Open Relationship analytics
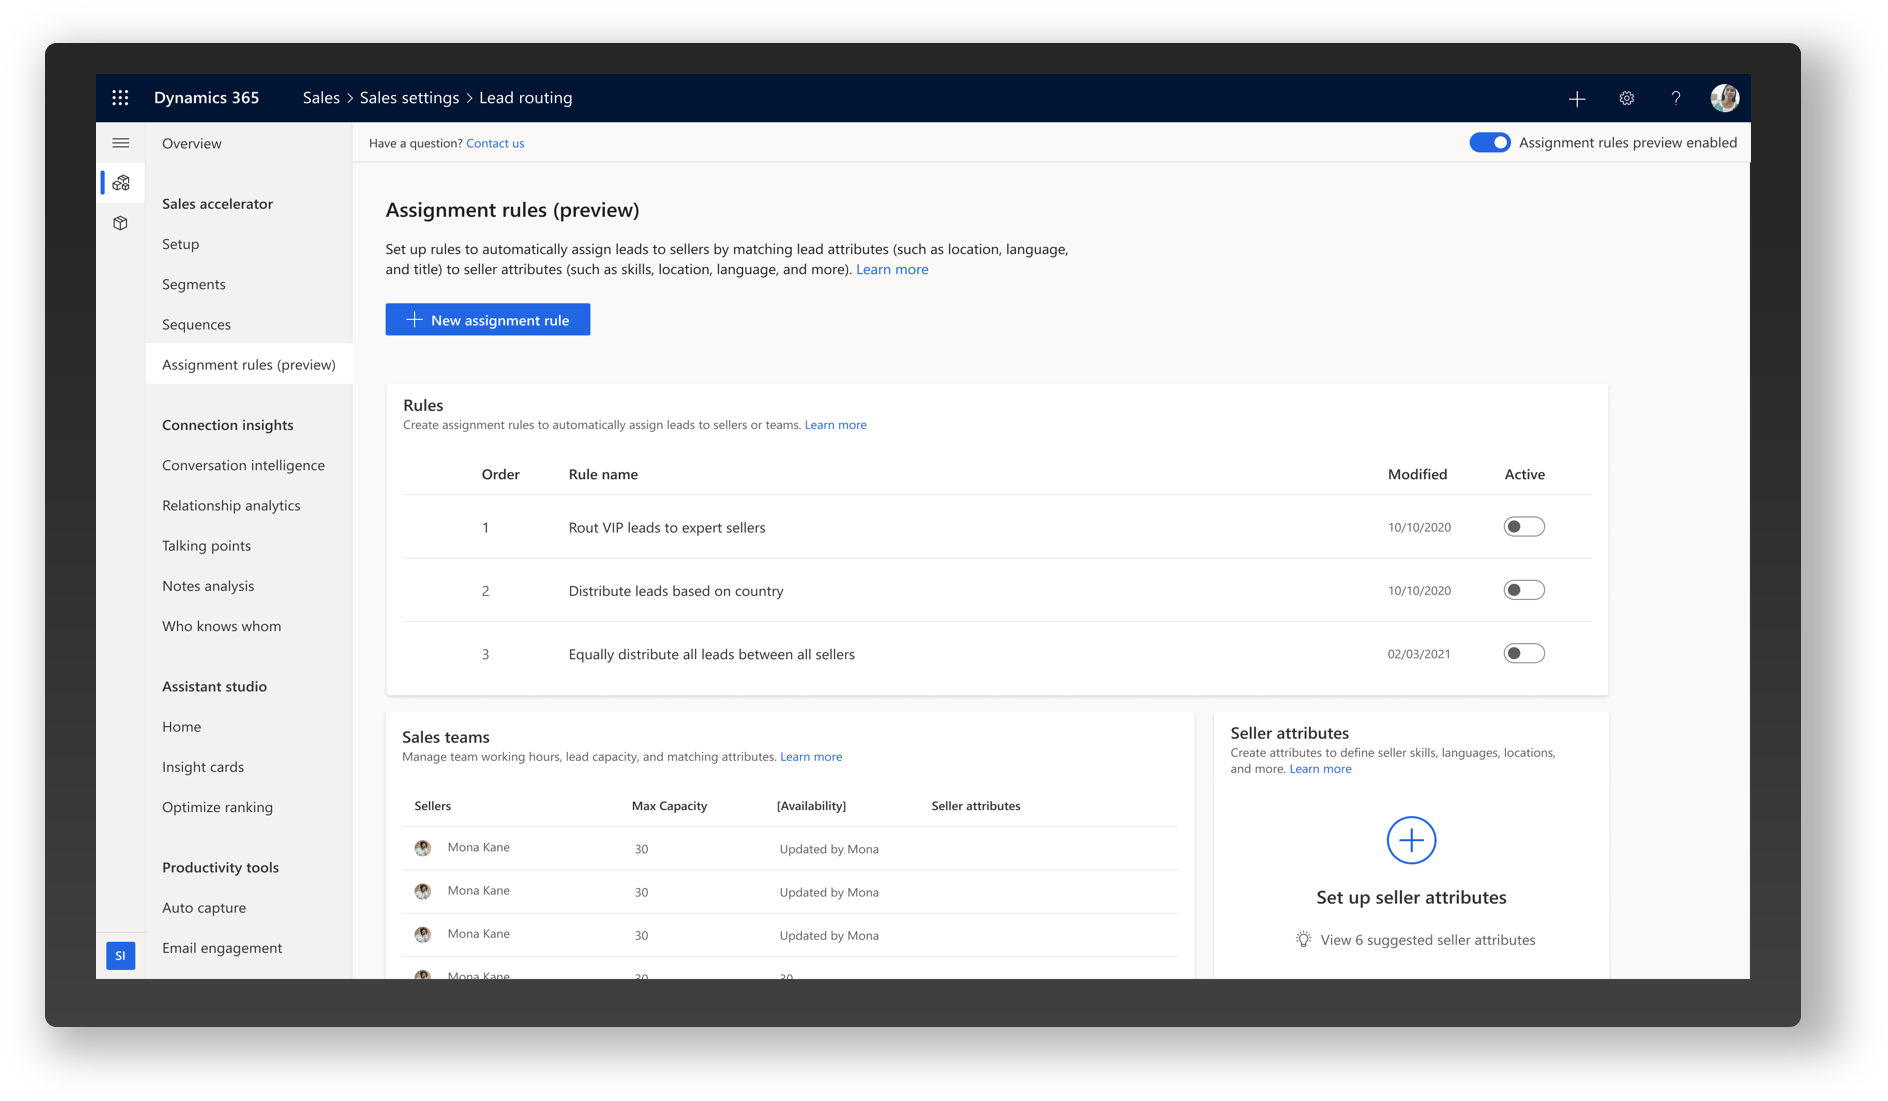1888x1101 pixels. click(231, 505)
